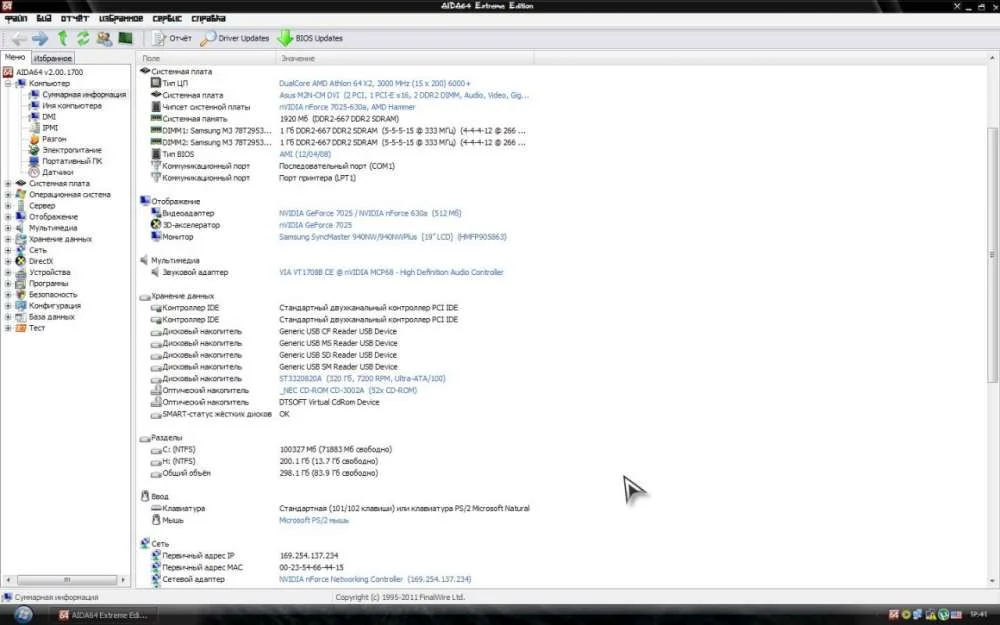Click the tree panel horizontal scrollbar

coord(66,580)
